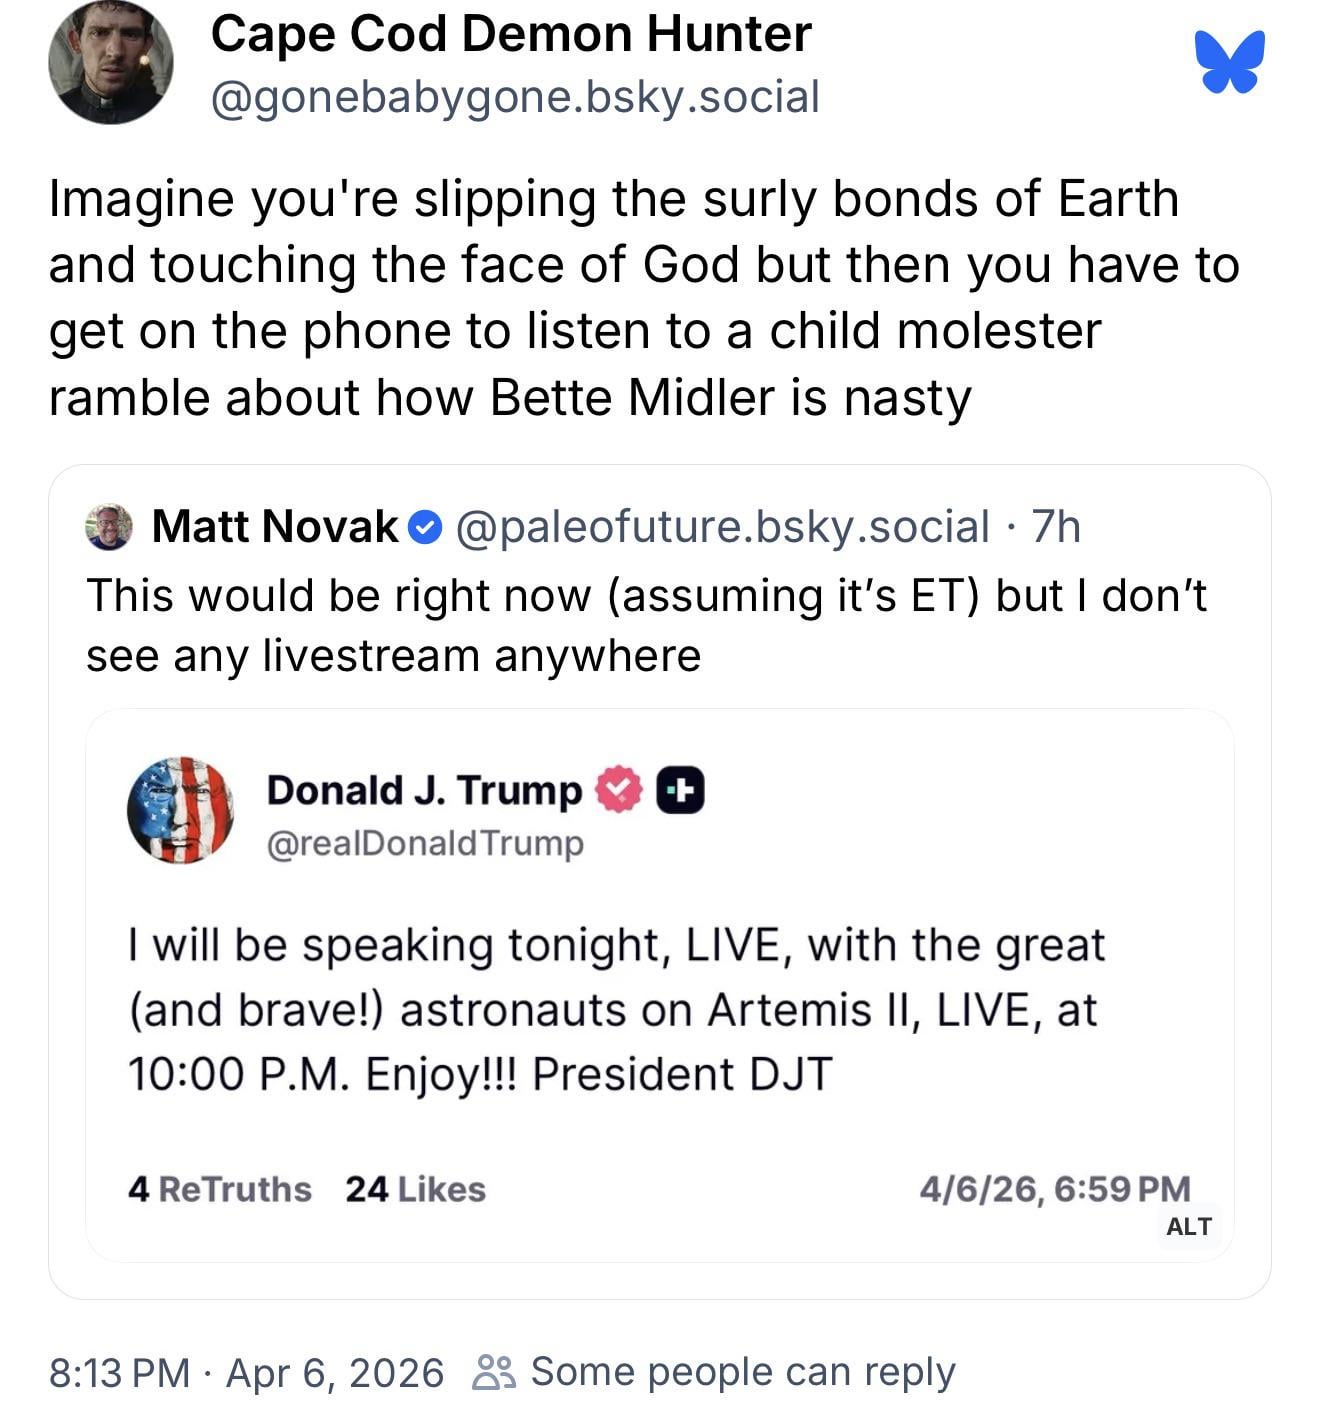Click Matt Novak's blue verified checkmark
1320x1425 pixels.
click(x=426, y=527)
